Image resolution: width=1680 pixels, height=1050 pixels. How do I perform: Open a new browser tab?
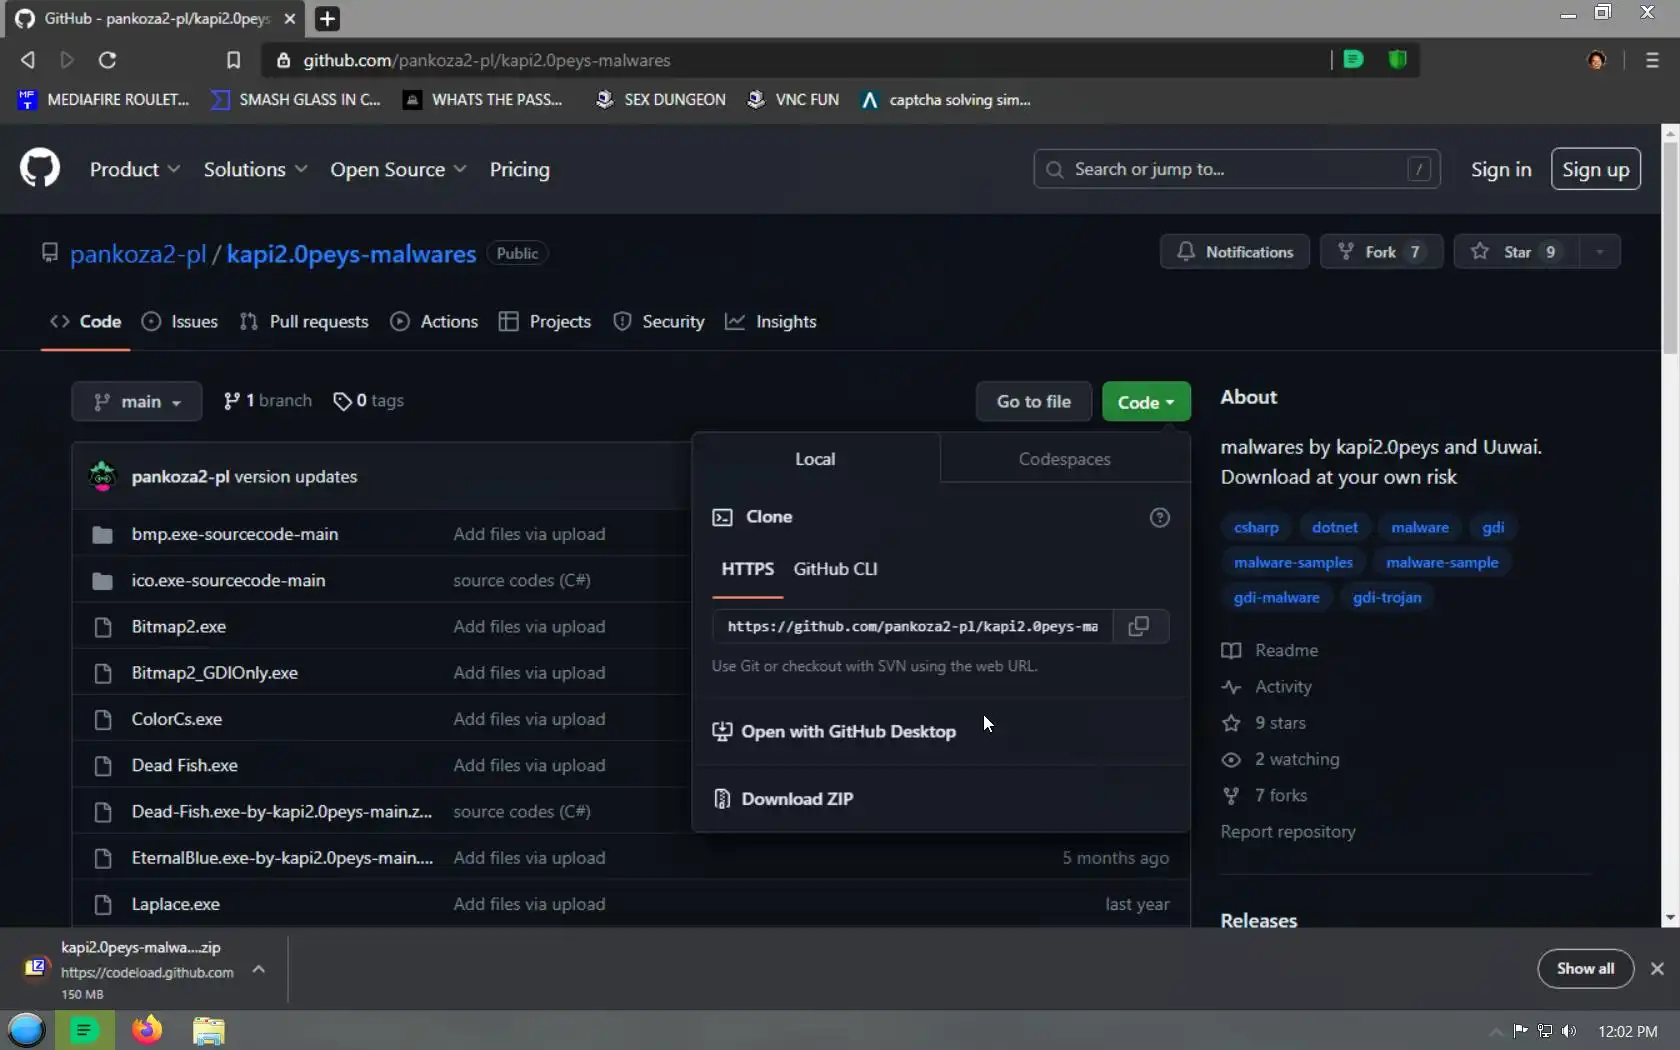coord(327,19)
